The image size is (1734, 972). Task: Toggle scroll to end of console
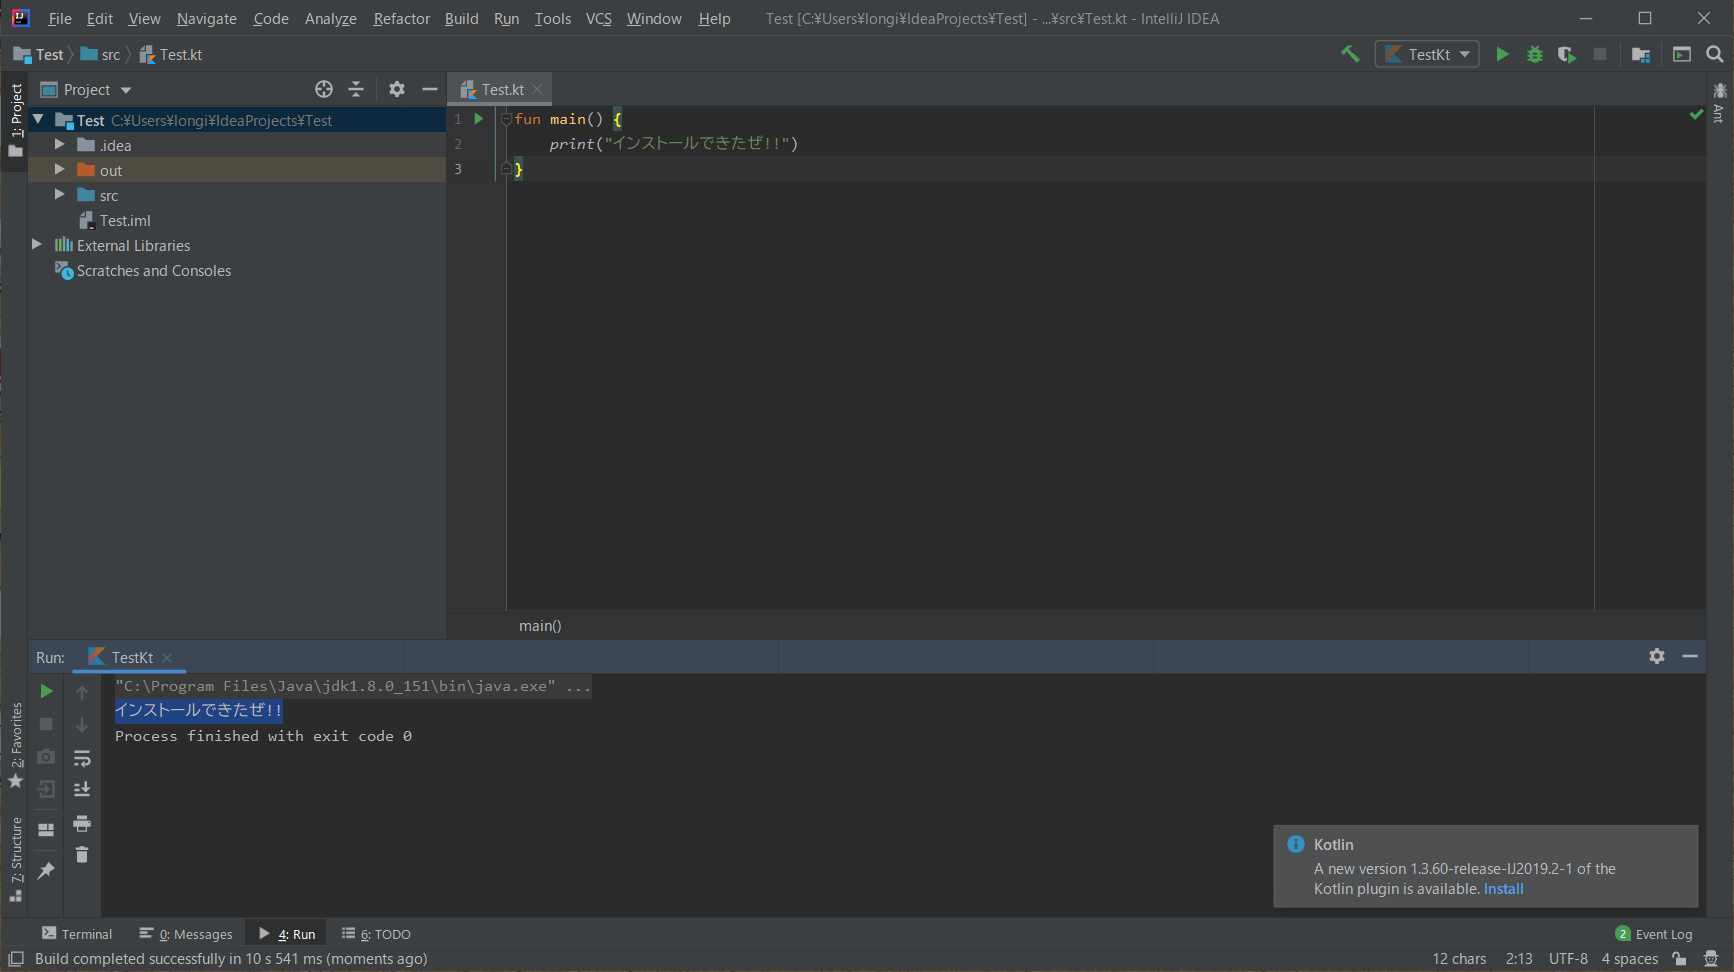point(82,790)
